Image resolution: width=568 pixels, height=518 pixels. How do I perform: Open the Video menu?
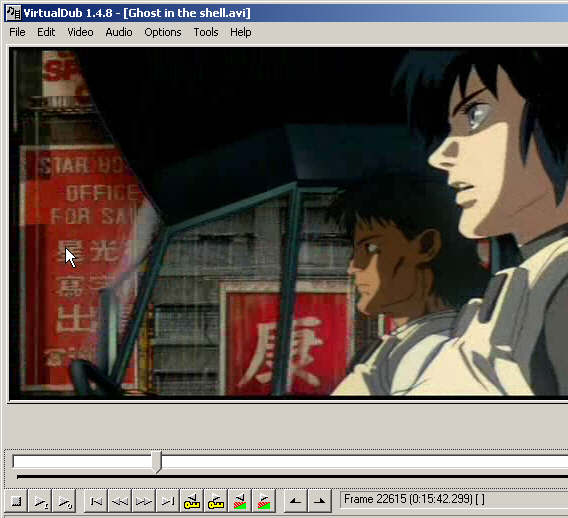click(80, 32)
